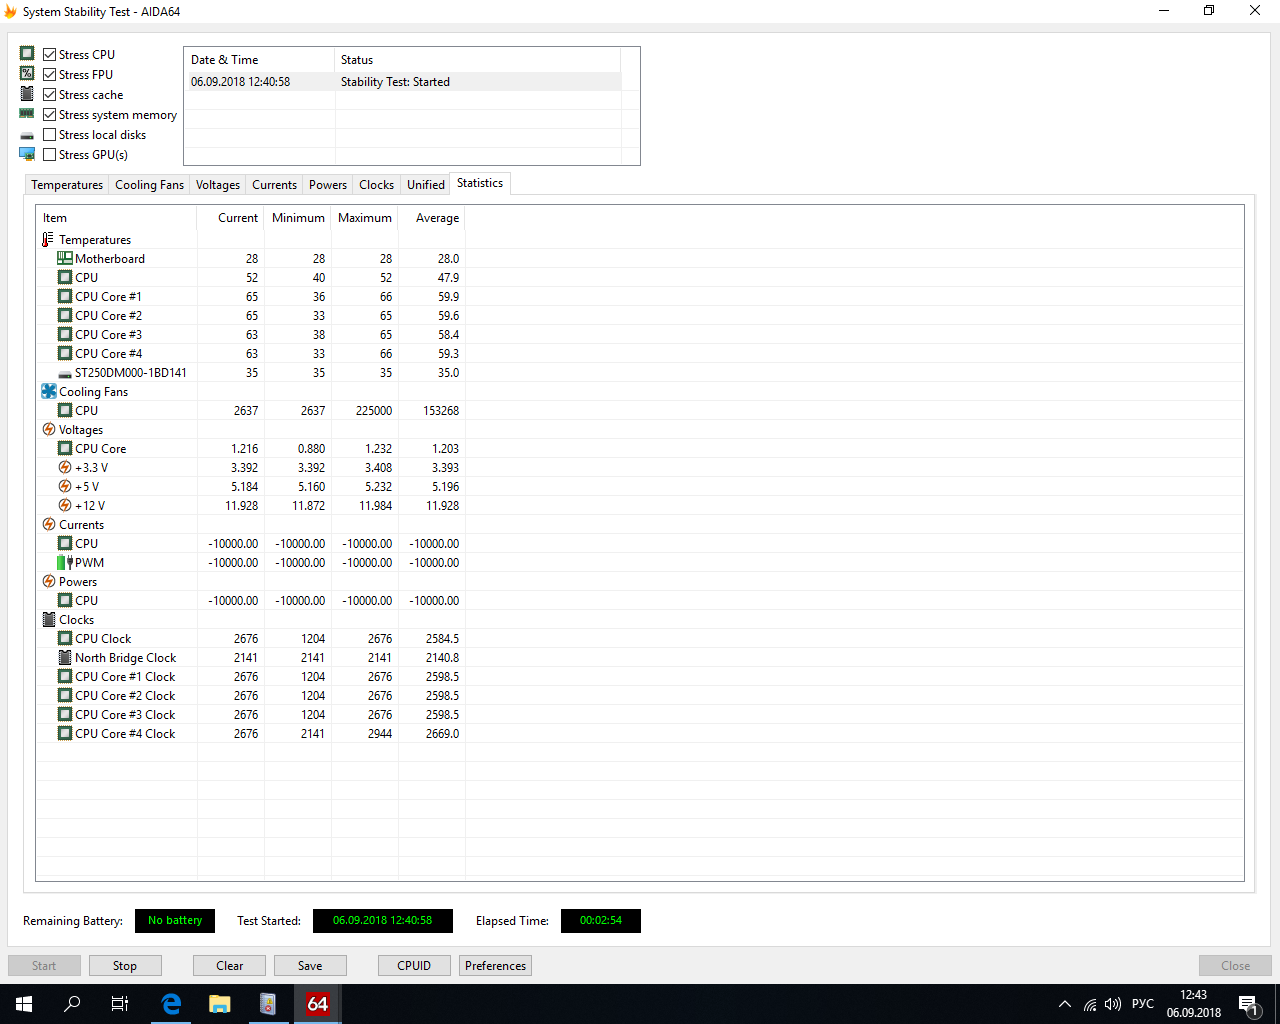Click the Minimum column header

(298, 218)
